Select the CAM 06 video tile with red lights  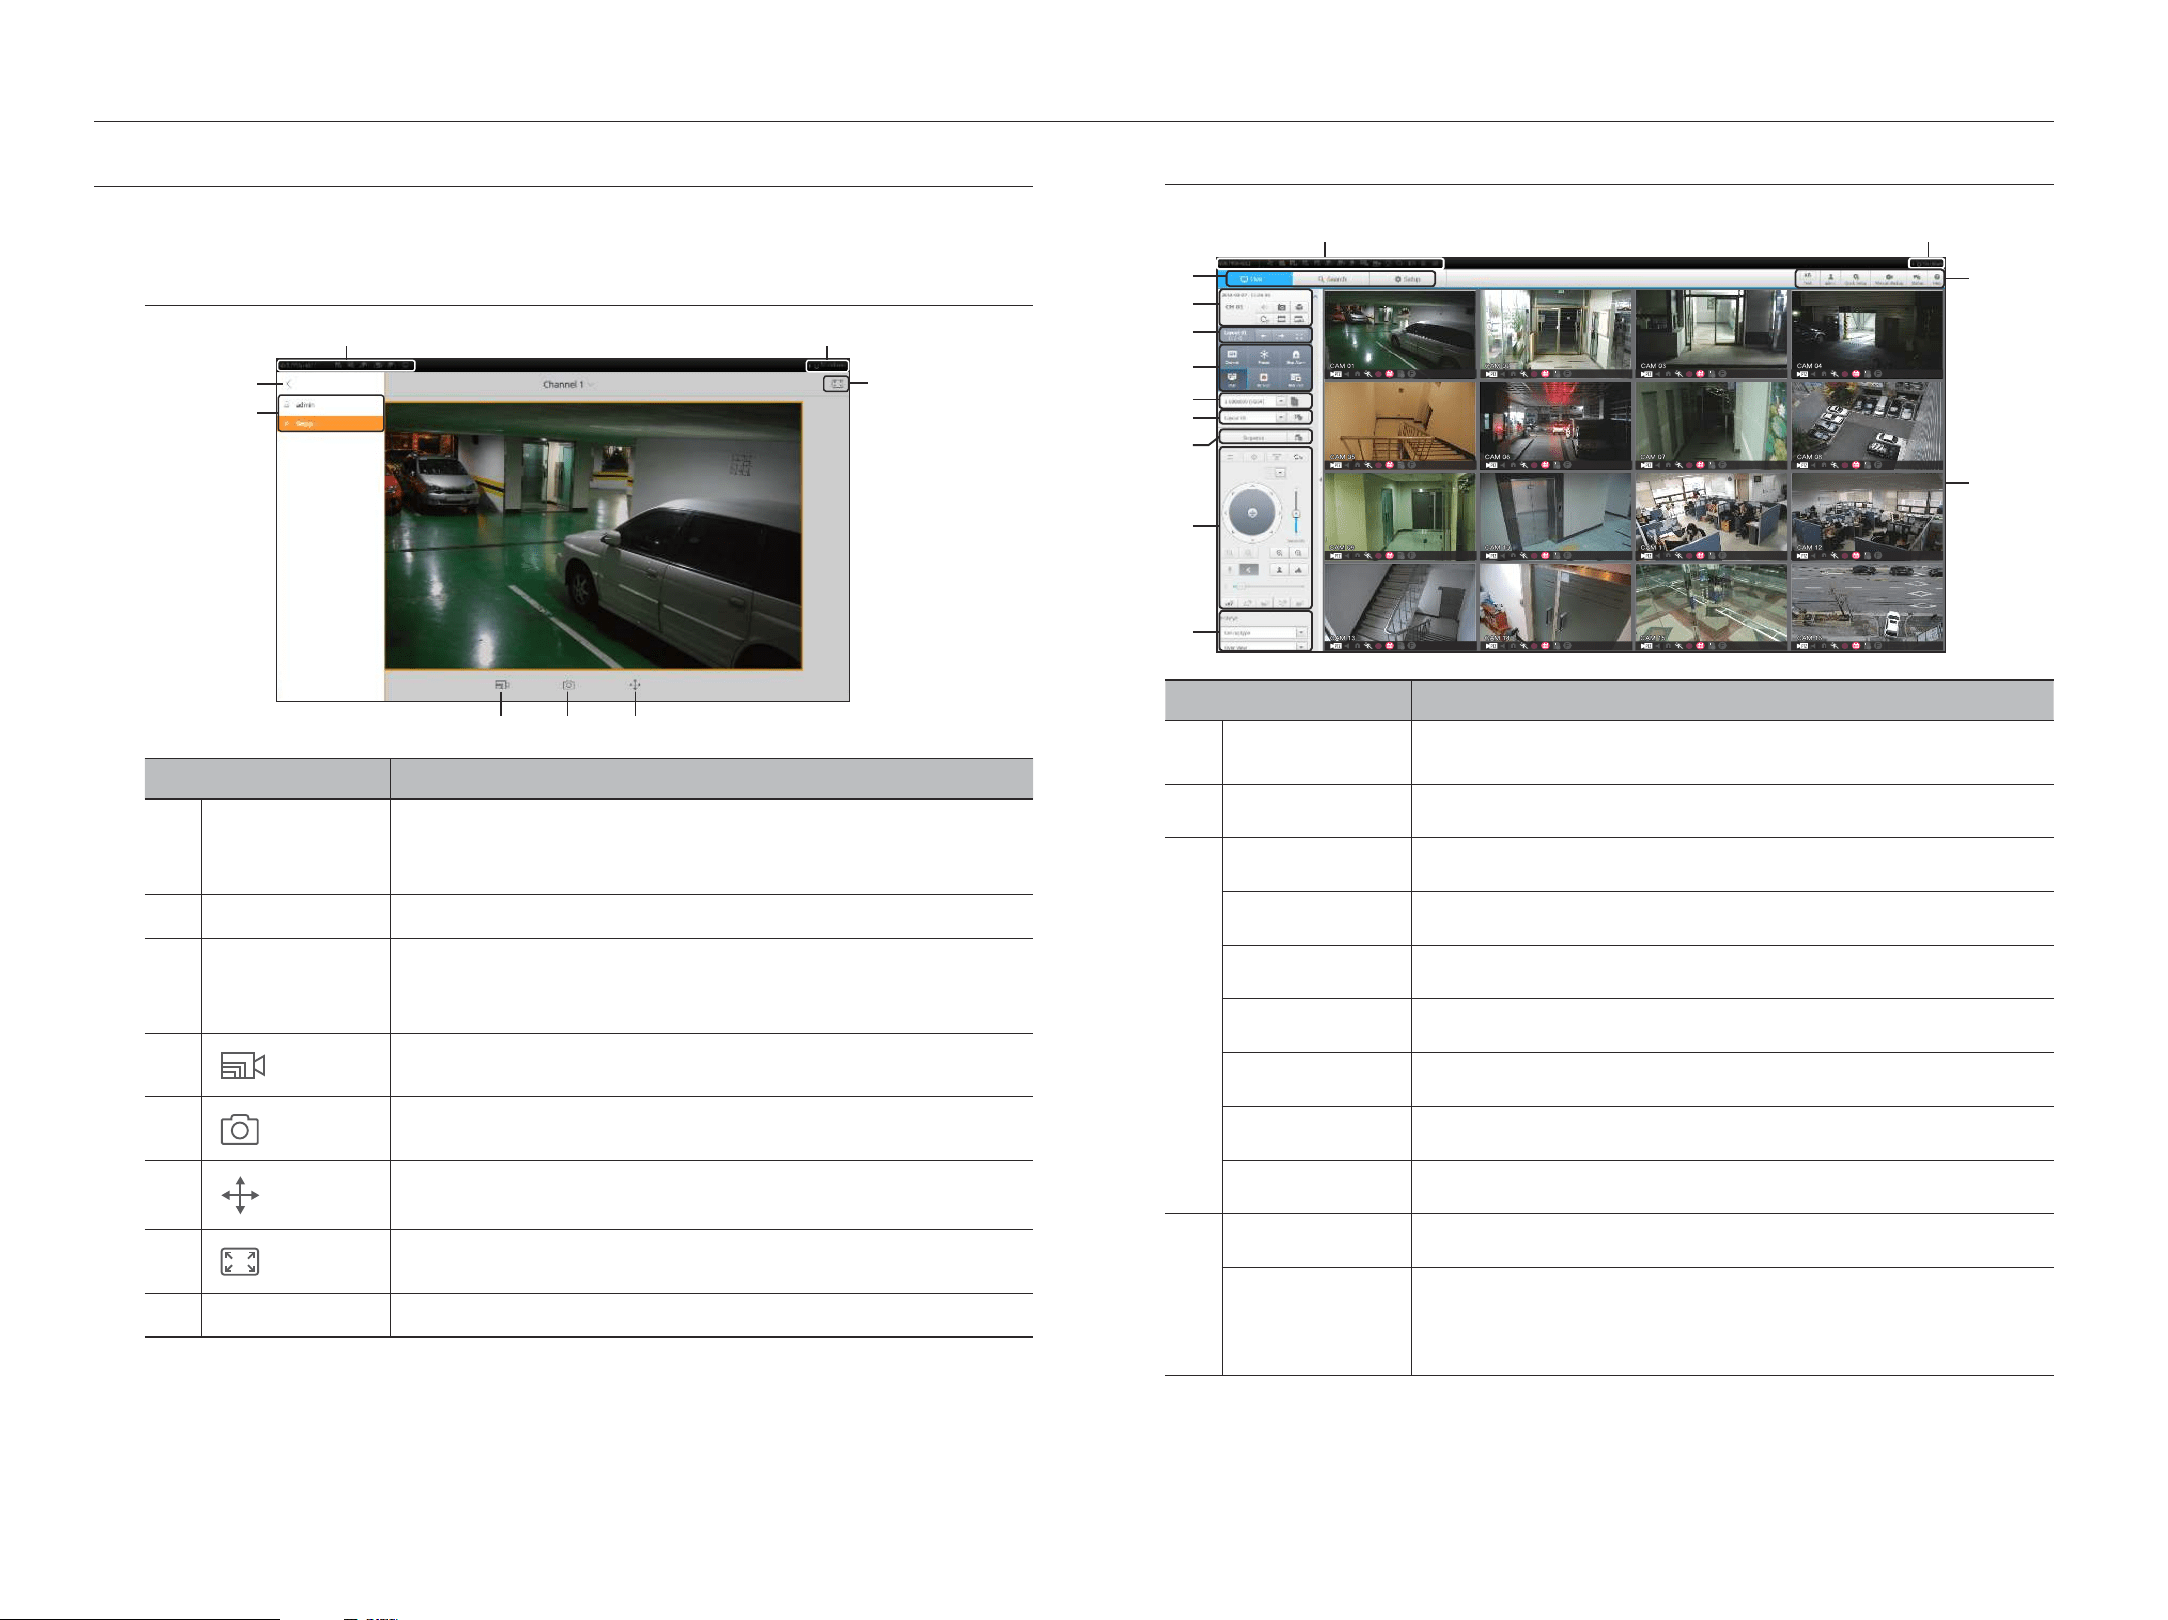1556,425
